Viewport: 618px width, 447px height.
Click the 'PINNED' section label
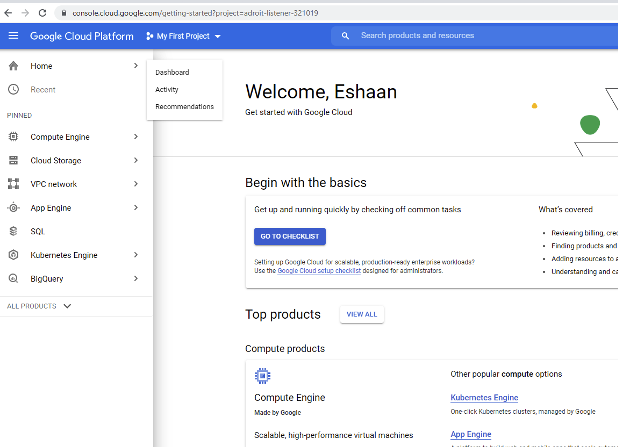[x=19, y=115]
